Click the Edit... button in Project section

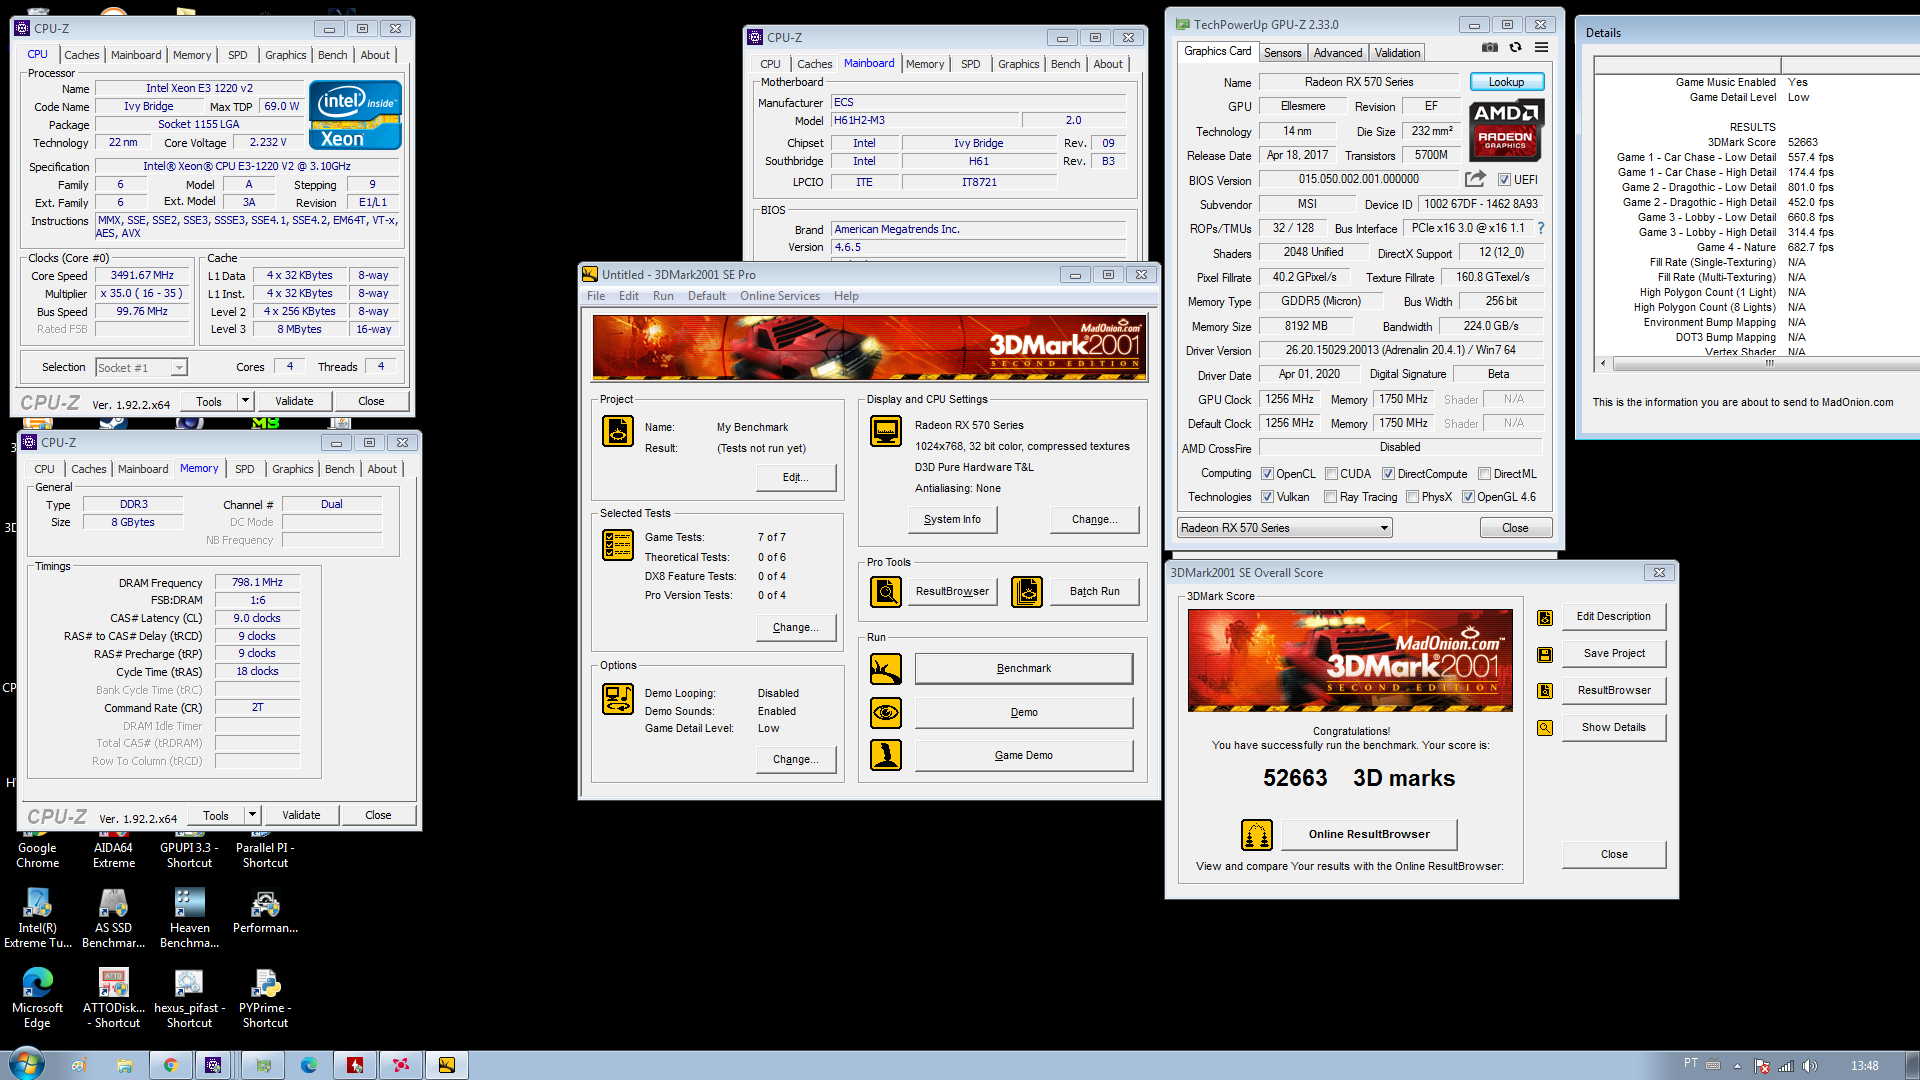pos(796,478)
